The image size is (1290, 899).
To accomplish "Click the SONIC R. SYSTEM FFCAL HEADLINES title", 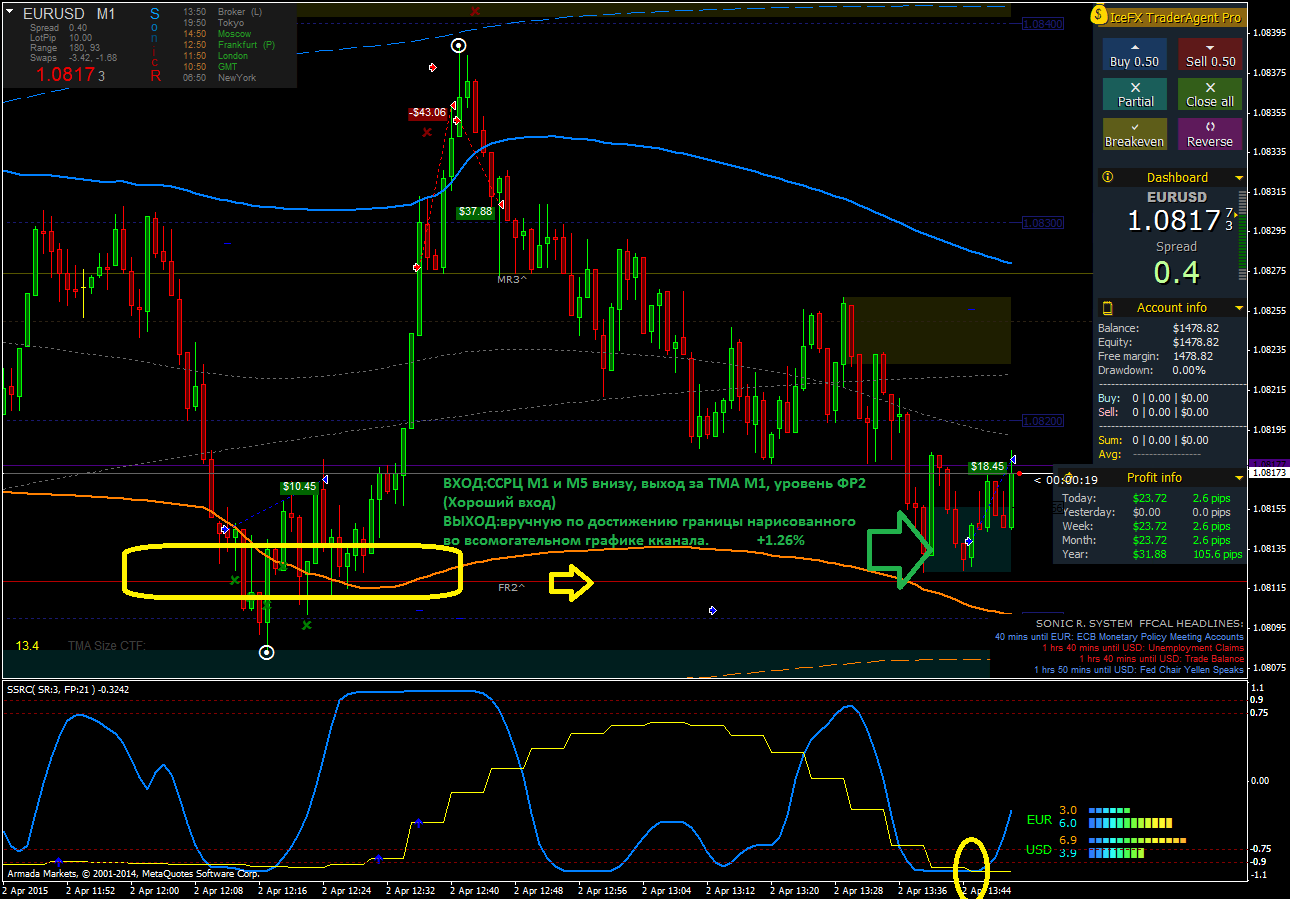I will 1140,622.
